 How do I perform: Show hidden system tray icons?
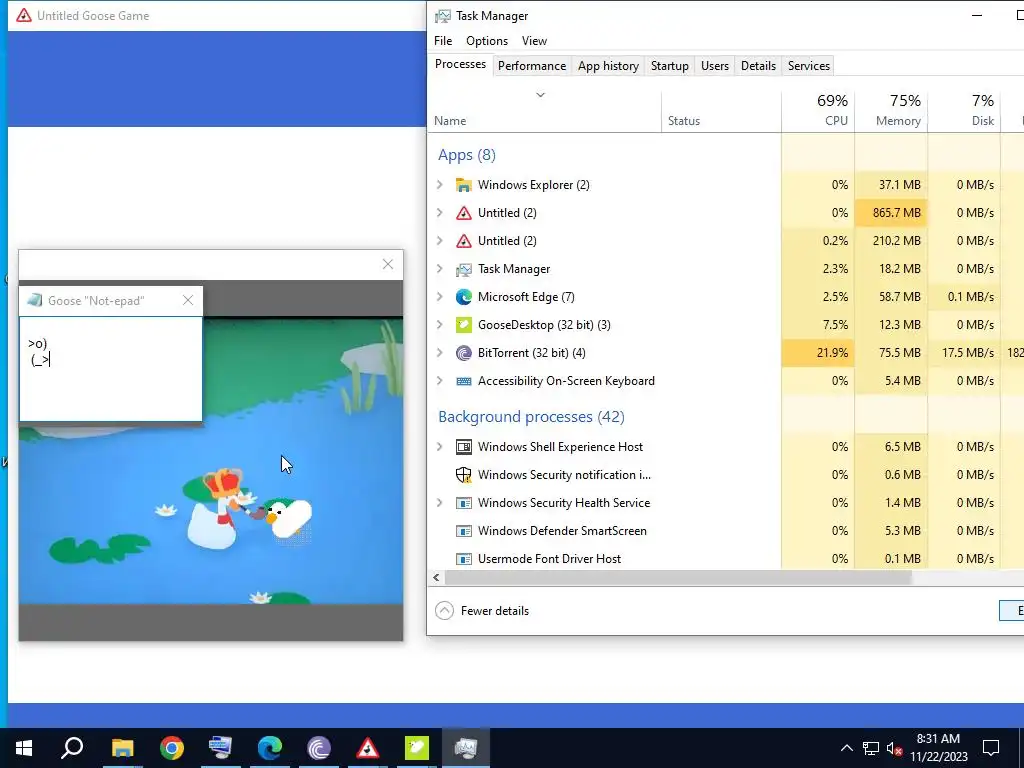(x=846, y=748)
